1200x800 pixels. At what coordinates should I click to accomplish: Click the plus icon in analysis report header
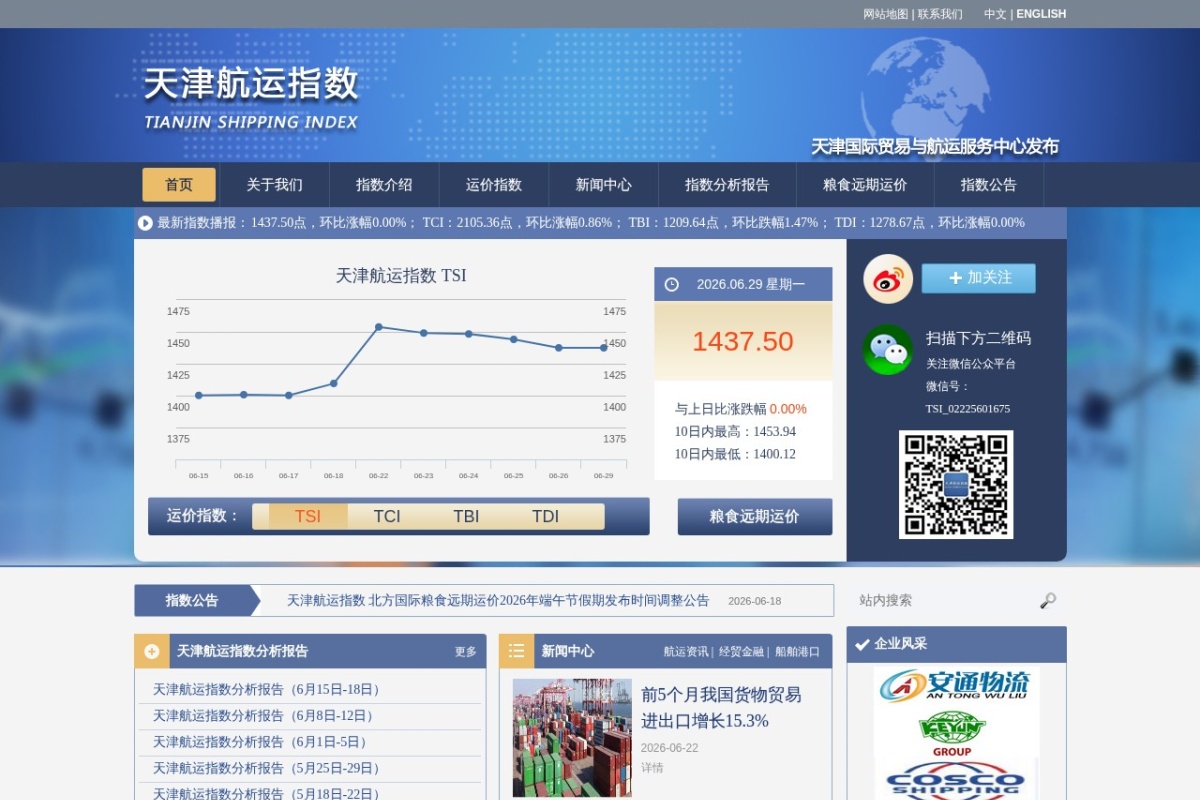coord(152,651)
